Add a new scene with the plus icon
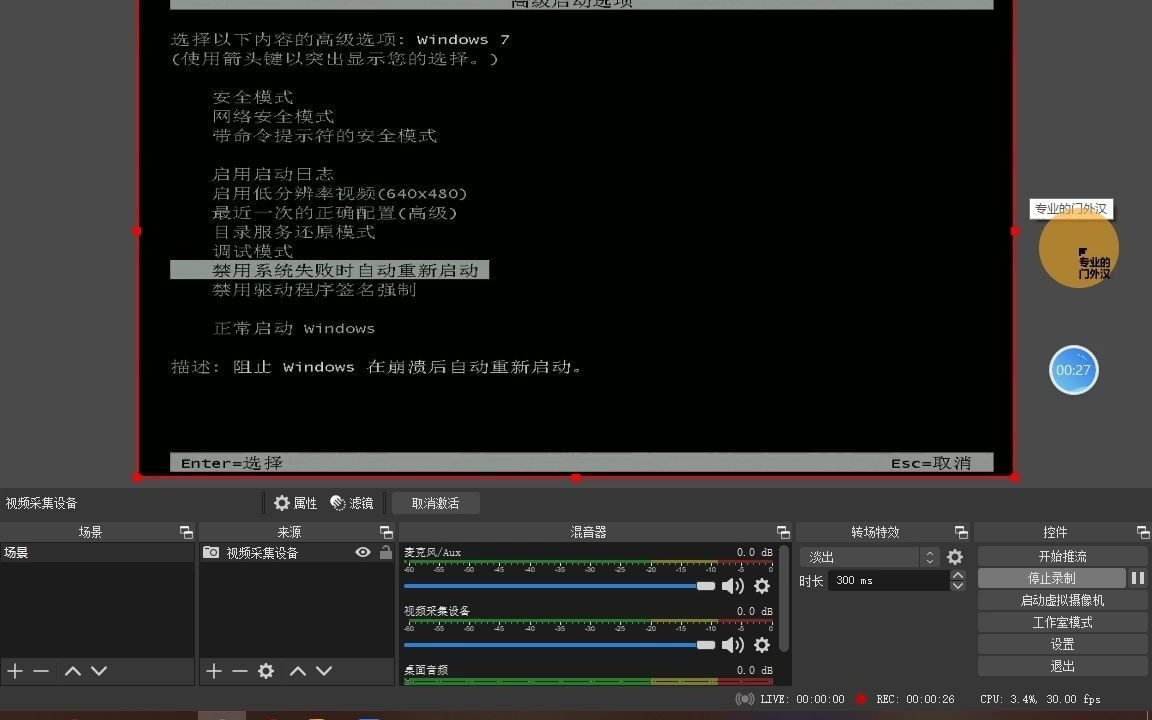Screen dimensions: 1152x720 point(14,671)
